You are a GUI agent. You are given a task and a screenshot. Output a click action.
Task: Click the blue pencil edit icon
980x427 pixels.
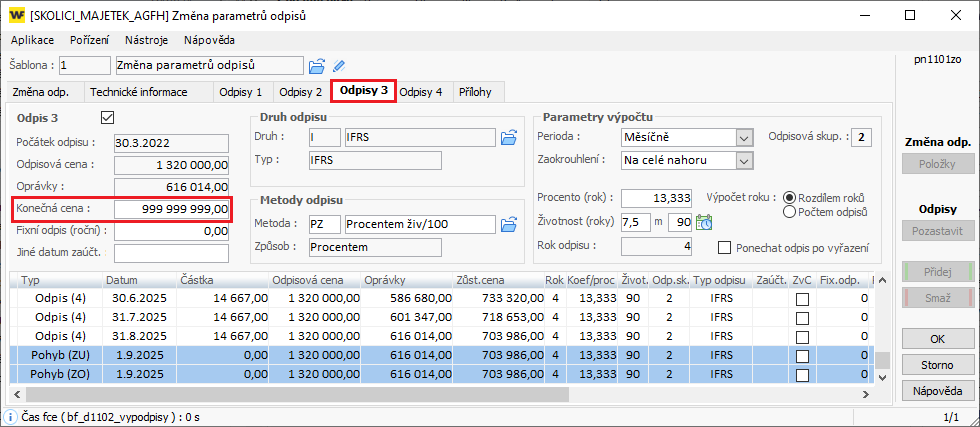339,66
